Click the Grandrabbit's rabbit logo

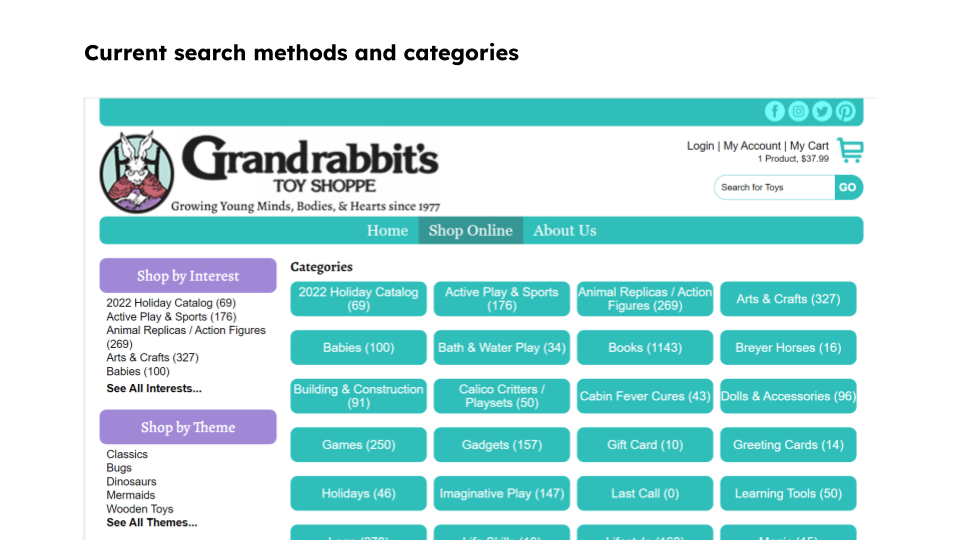pyautogui.click(x=137, y=172)
